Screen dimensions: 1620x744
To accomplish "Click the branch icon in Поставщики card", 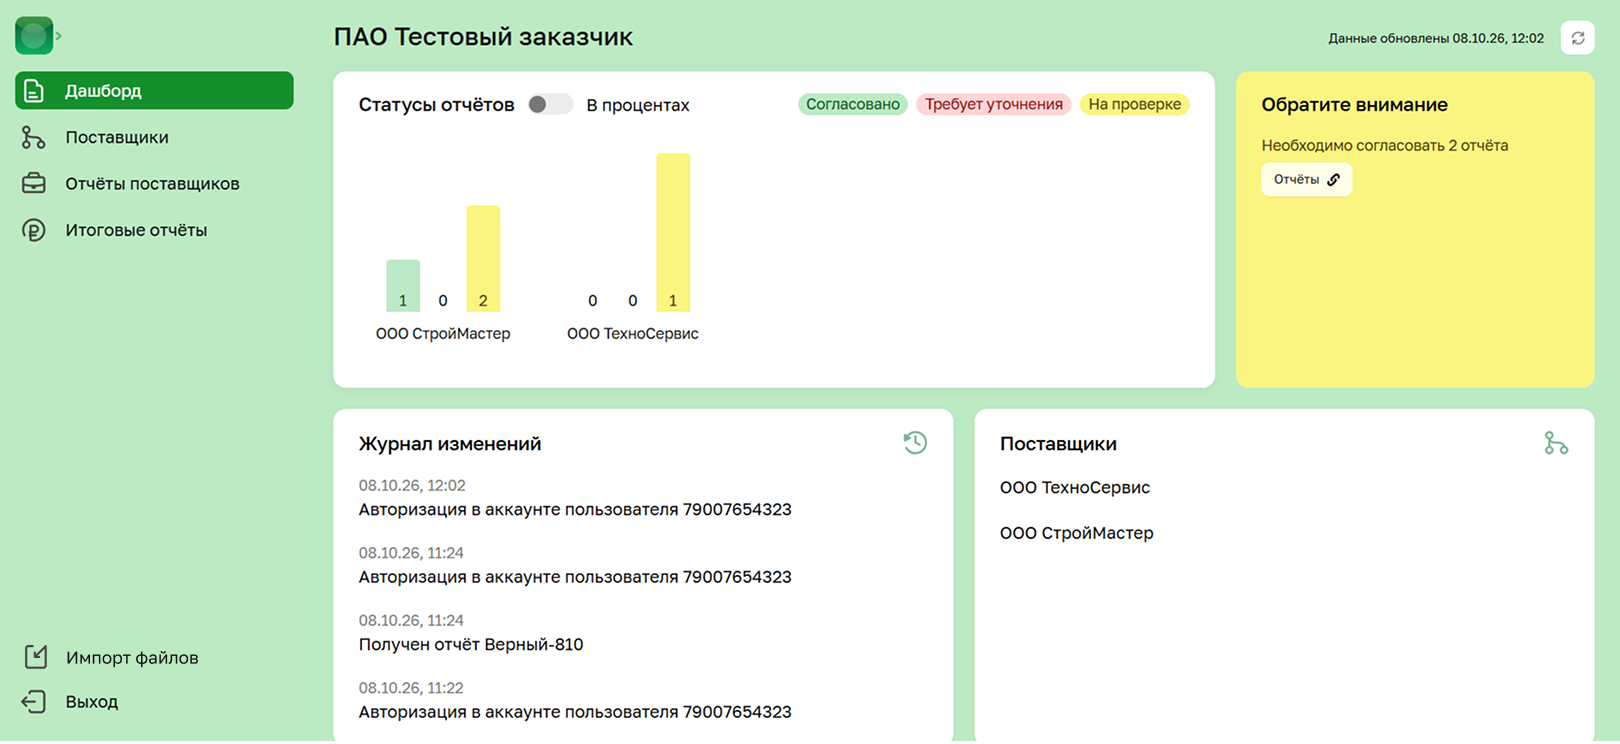I will [1556, 443].
